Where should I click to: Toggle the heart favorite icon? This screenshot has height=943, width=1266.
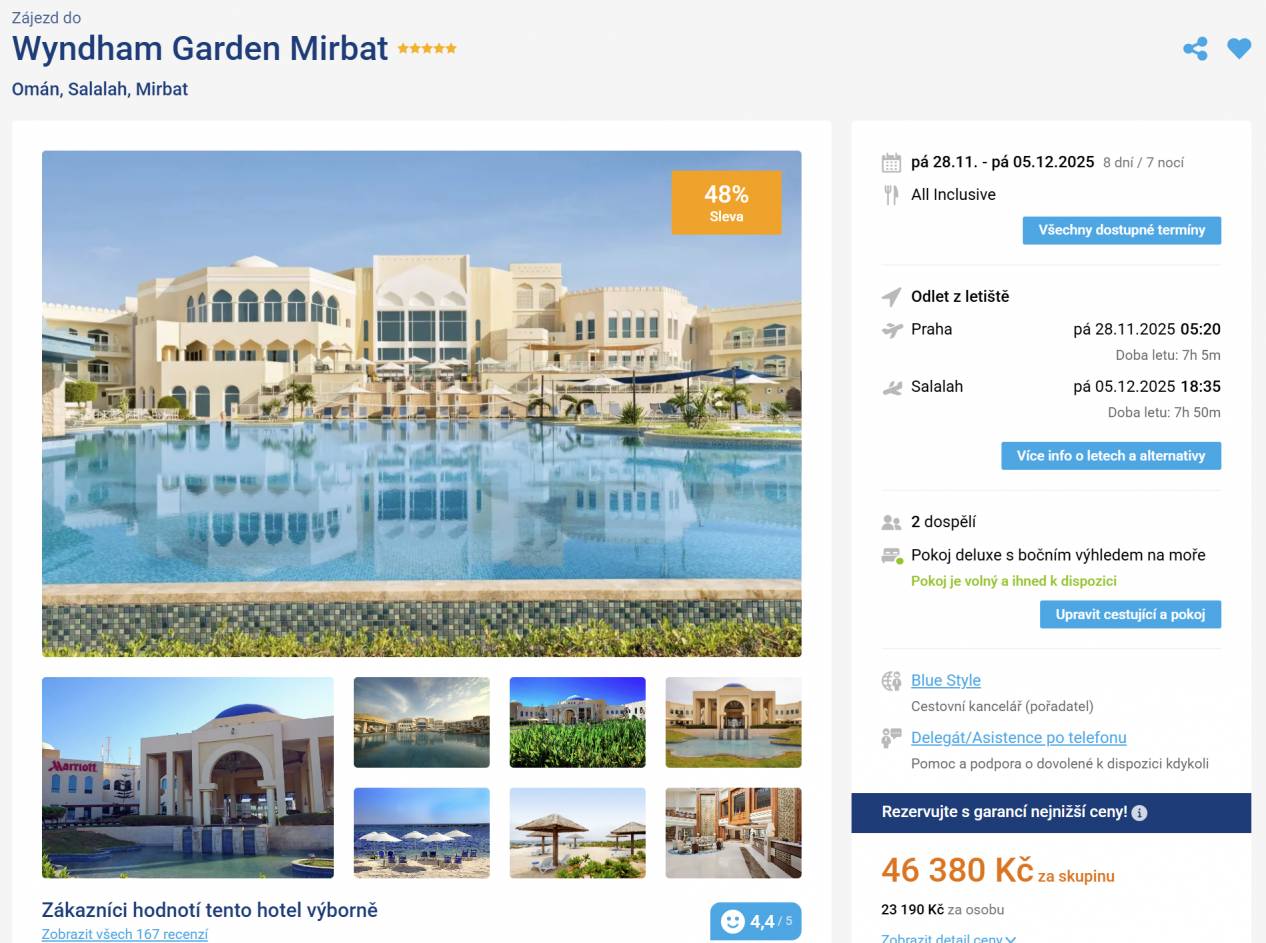tap(1239, 48)
